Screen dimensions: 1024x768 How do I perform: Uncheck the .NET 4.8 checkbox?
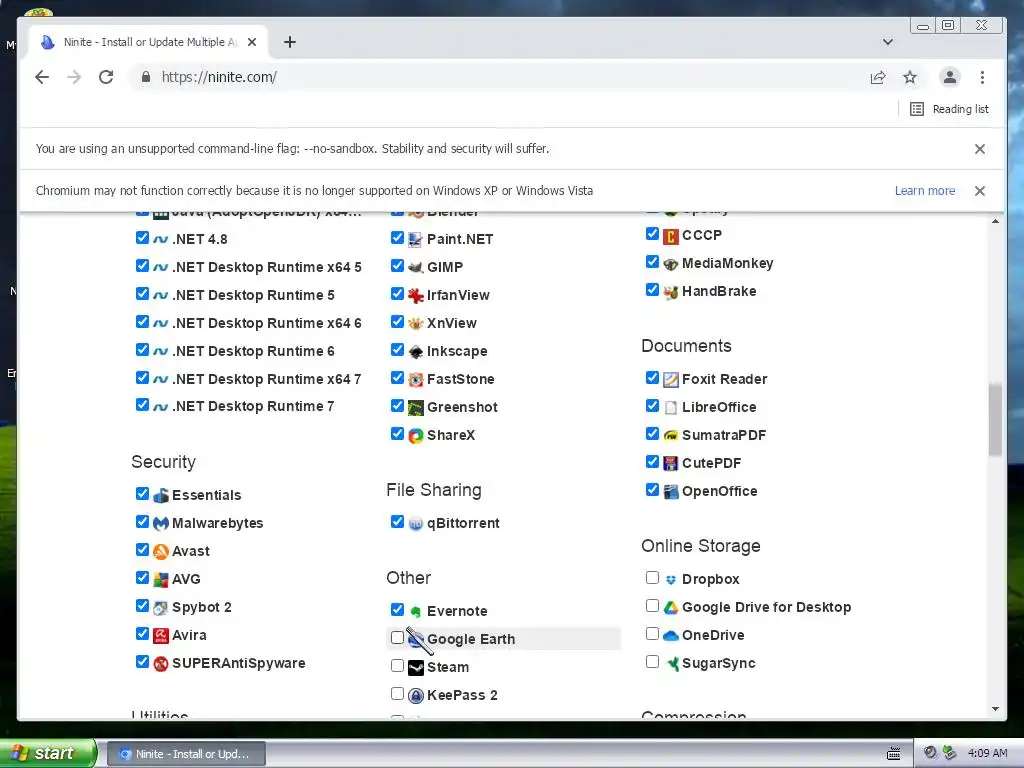point(142,238)
